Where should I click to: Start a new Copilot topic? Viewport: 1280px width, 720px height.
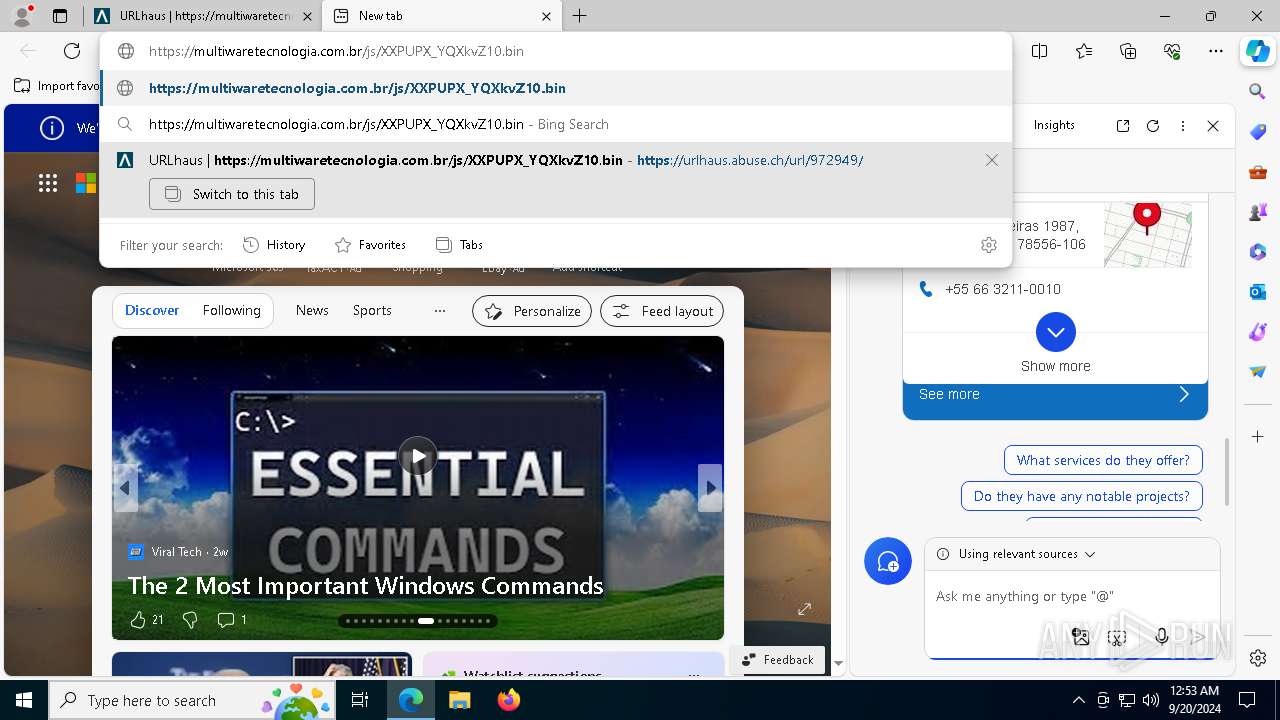(888, 561)
